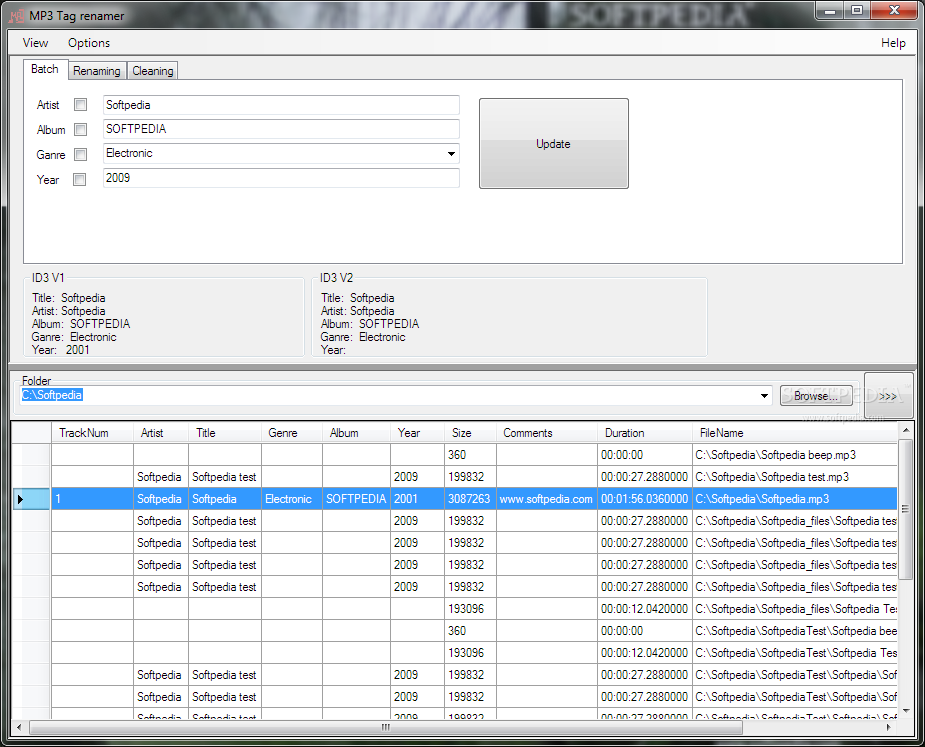Sort by the Album column header
925x747 pixels.
pos(356,433)
